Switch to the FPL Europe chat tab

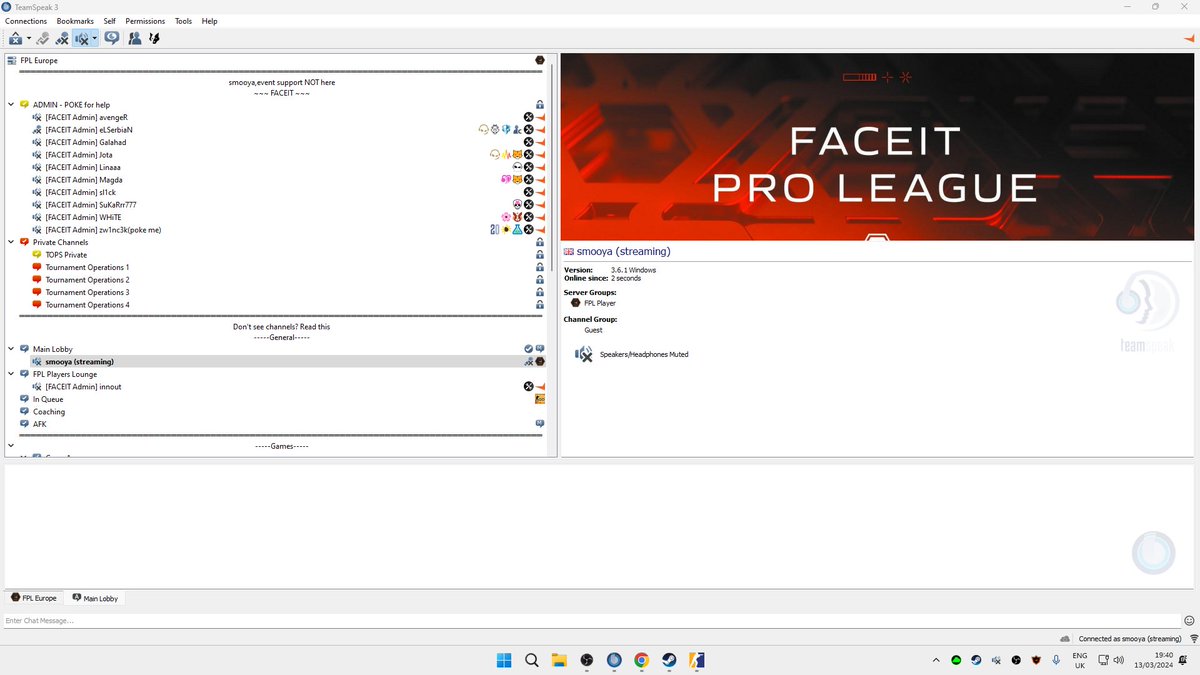click(x=33, y=598)
